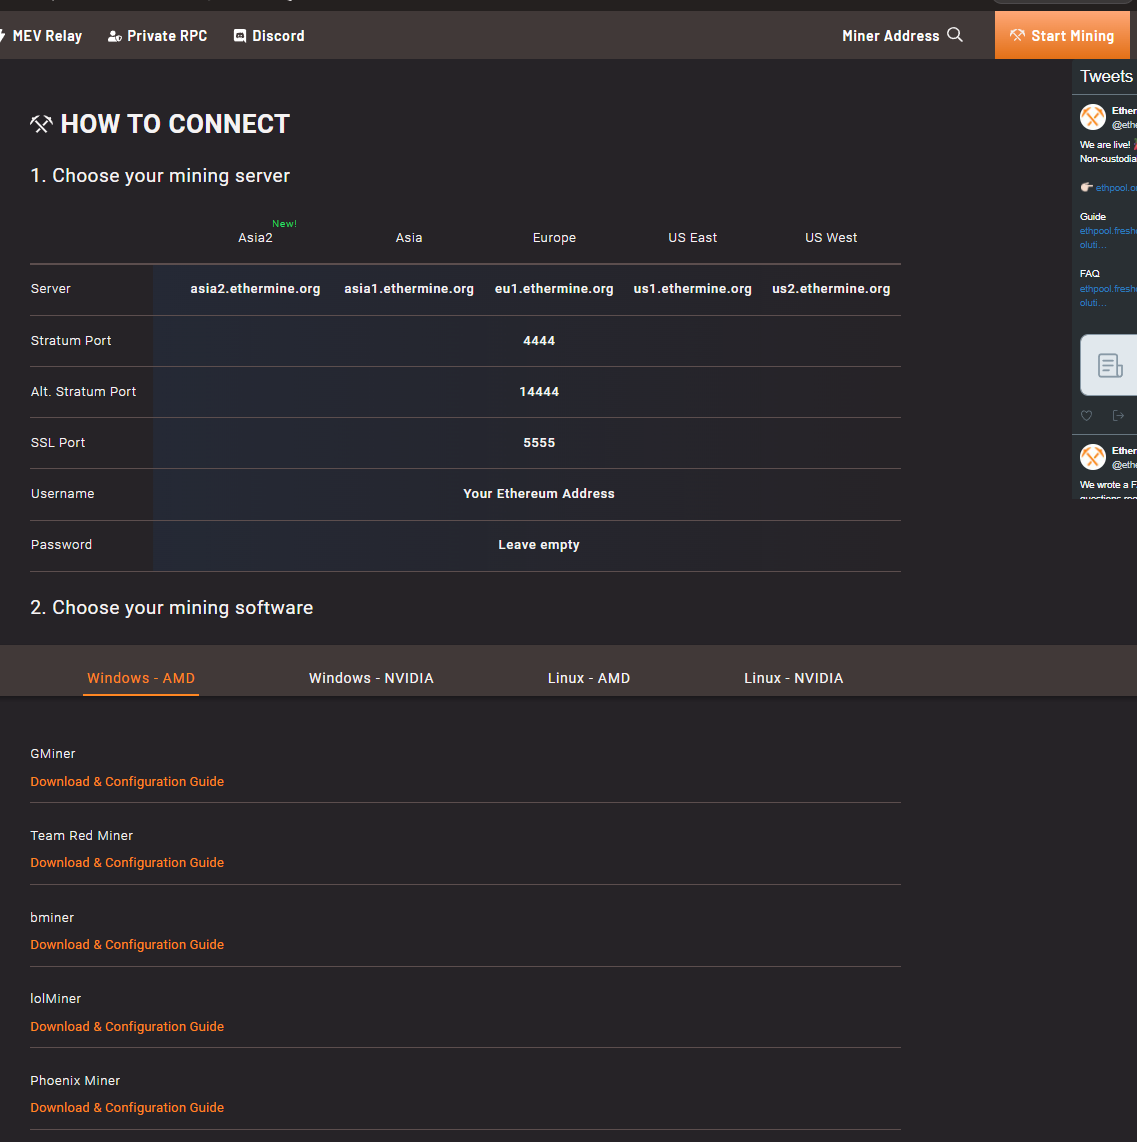This screenshot has height=1142, width=1137.
Task: Open the Discord nav link
Action: (x=269, y=36)
